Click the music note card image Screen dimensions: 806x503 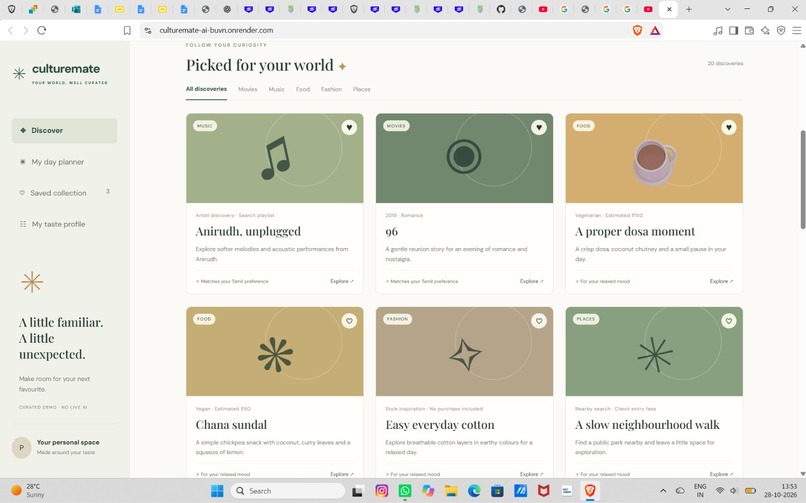click(274, 158)
